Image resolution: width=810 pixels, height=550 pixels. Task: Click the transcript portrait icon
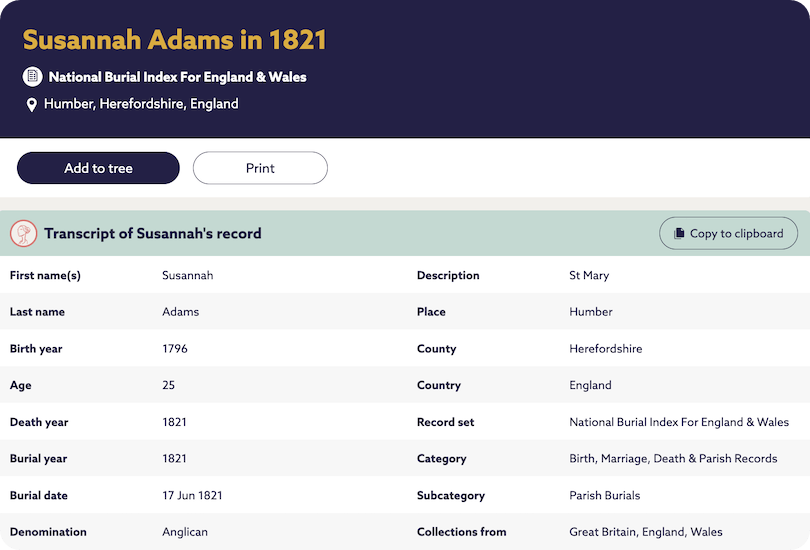(23, 234)
